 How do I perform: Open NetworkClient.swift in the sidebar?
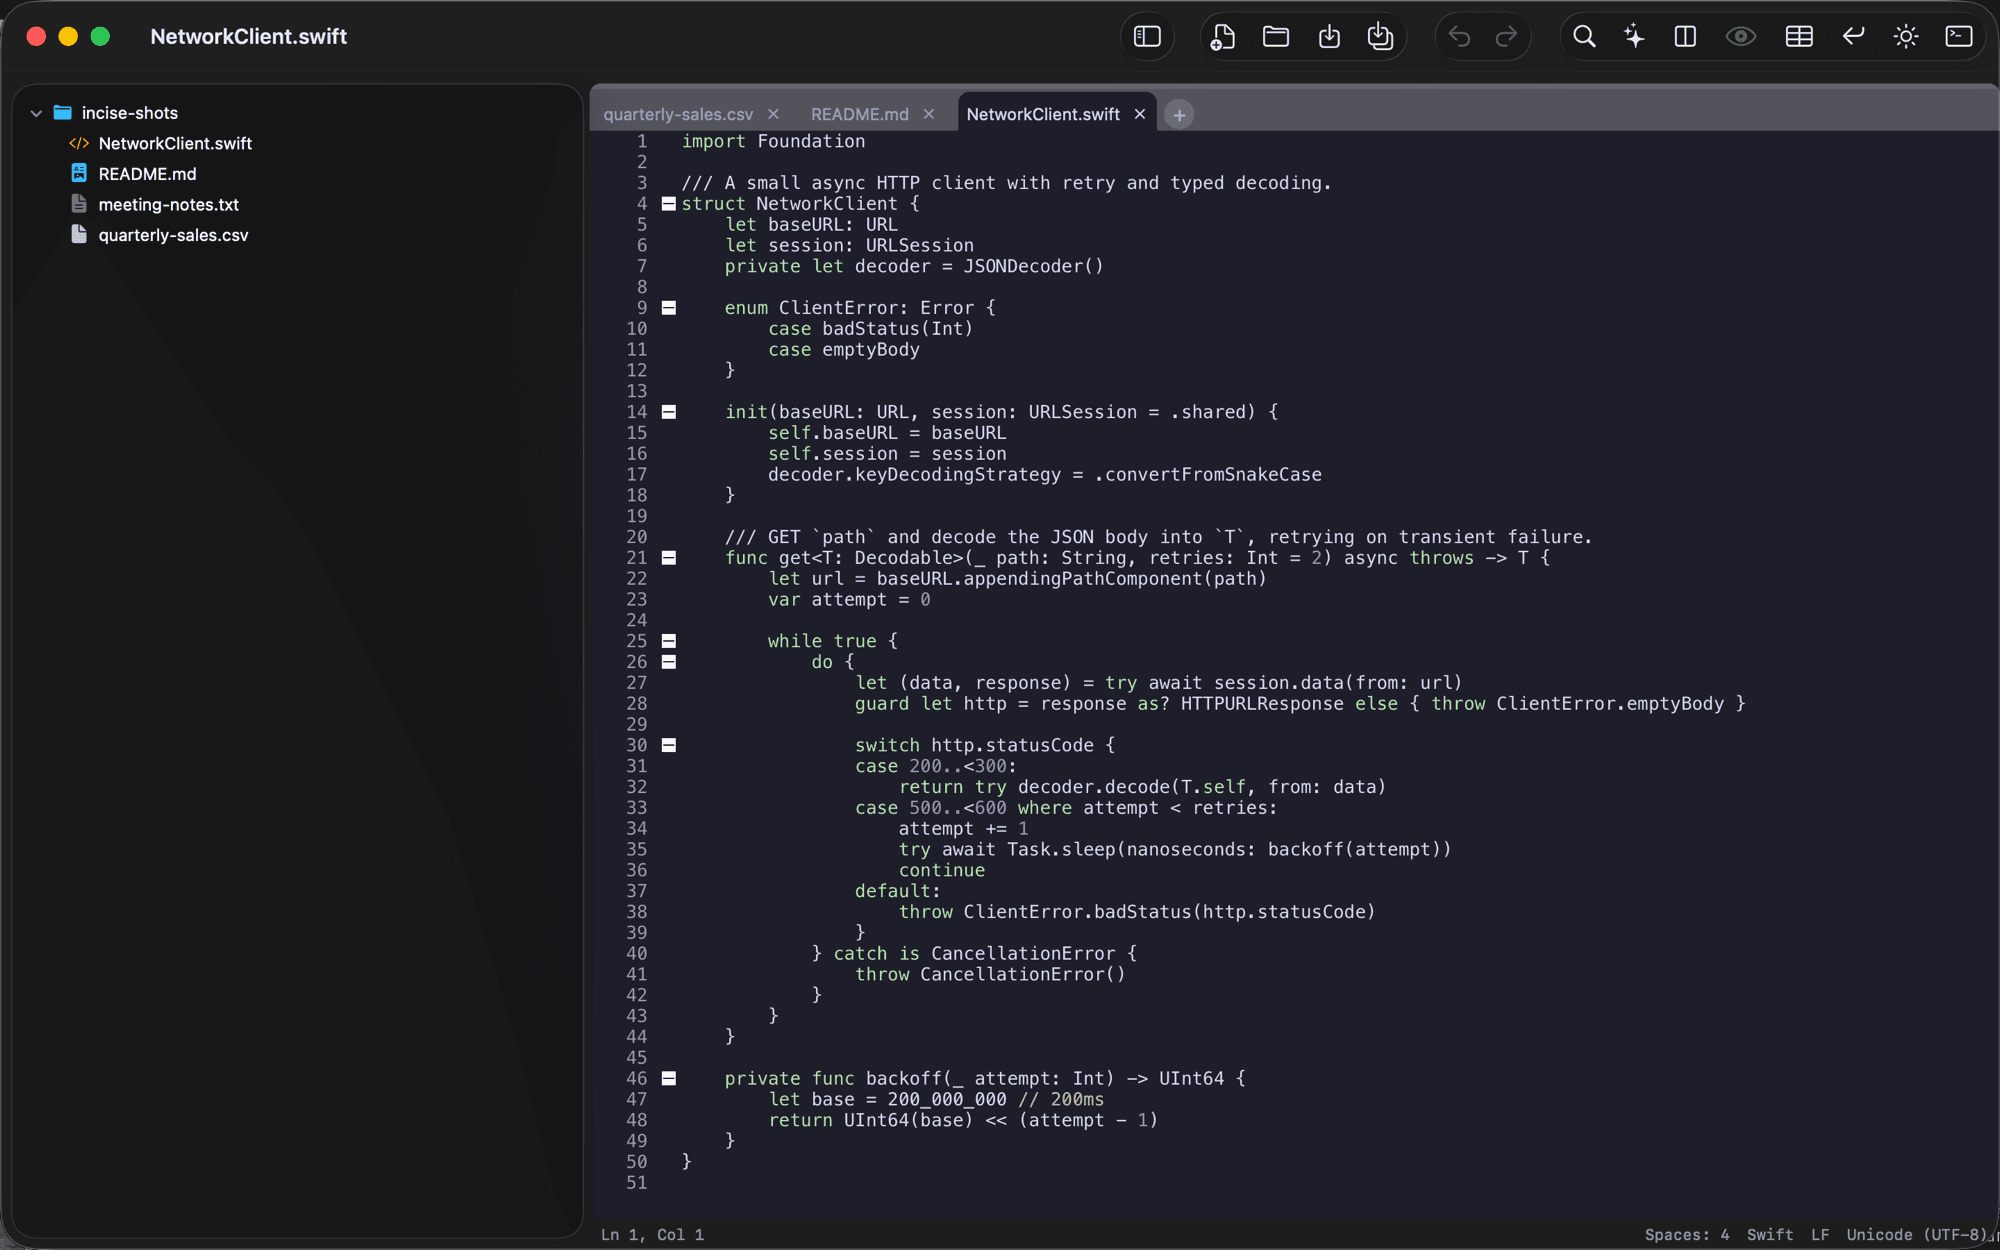coord(175,143)
